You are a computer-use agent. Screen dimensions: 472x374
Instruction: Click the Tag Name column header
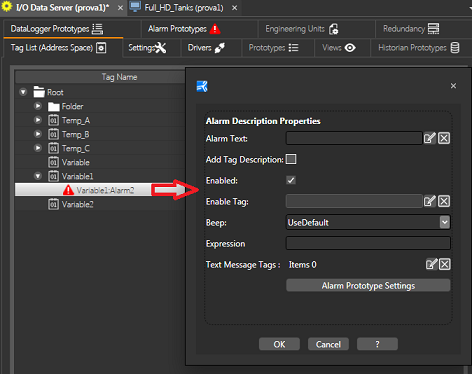pos(100,77)
